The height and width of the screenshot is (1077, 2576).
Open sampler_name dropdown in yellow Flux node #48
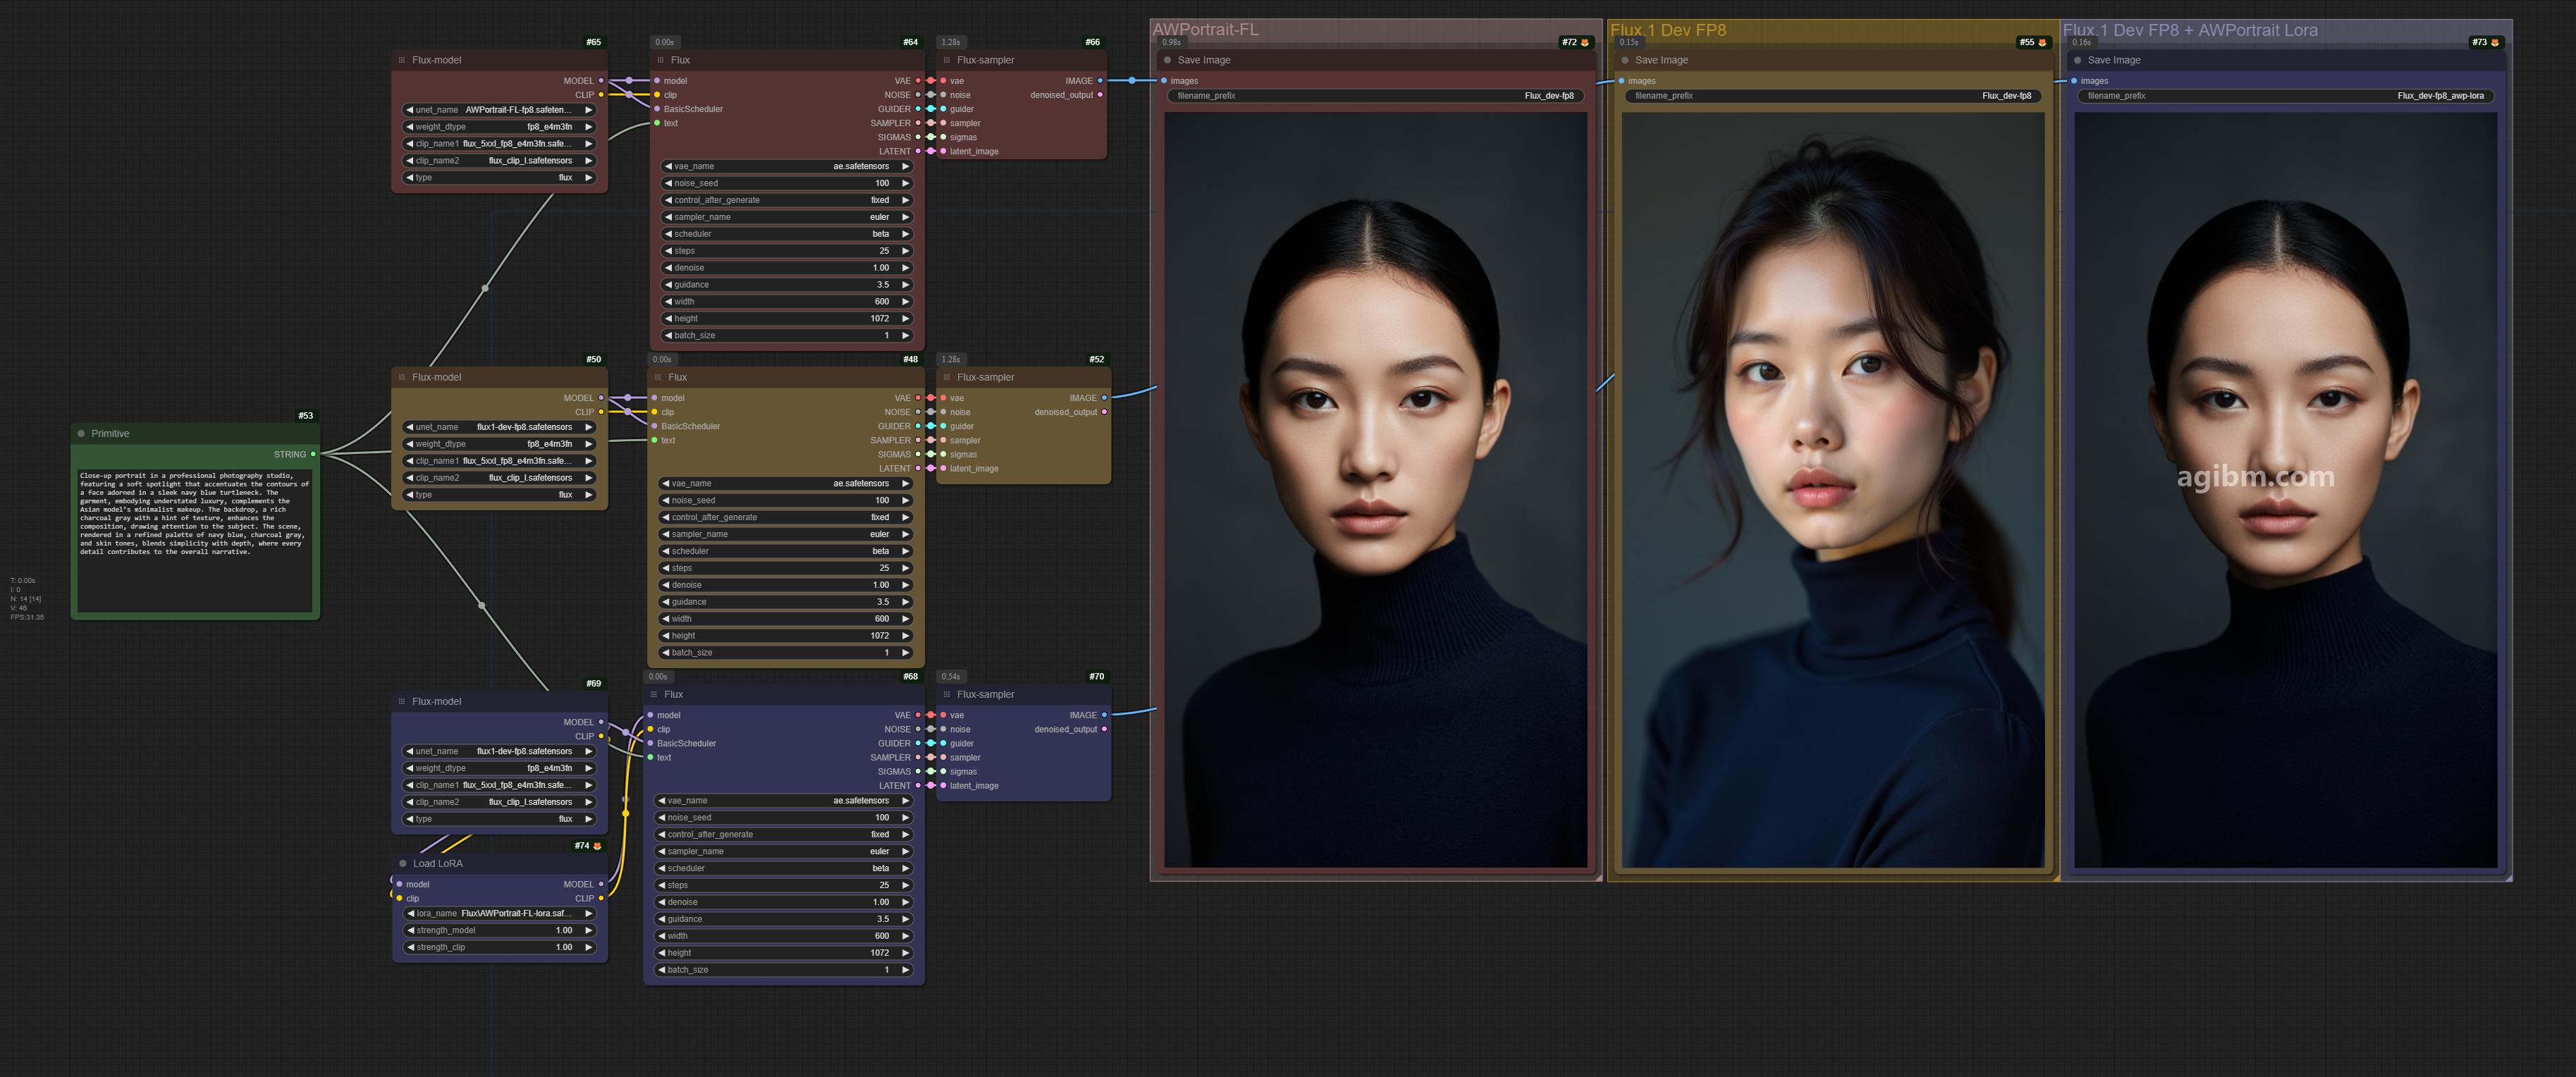click(785, 534)
